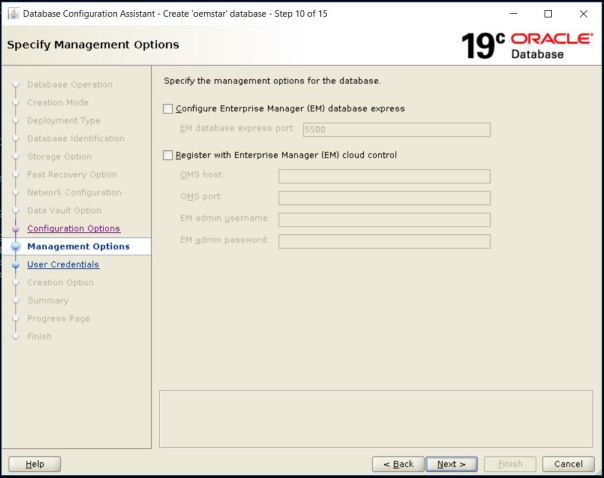Click the User Credentials step bullet icon
The image size is (604, 478).
pyautogui.click(x=15, y=265)
